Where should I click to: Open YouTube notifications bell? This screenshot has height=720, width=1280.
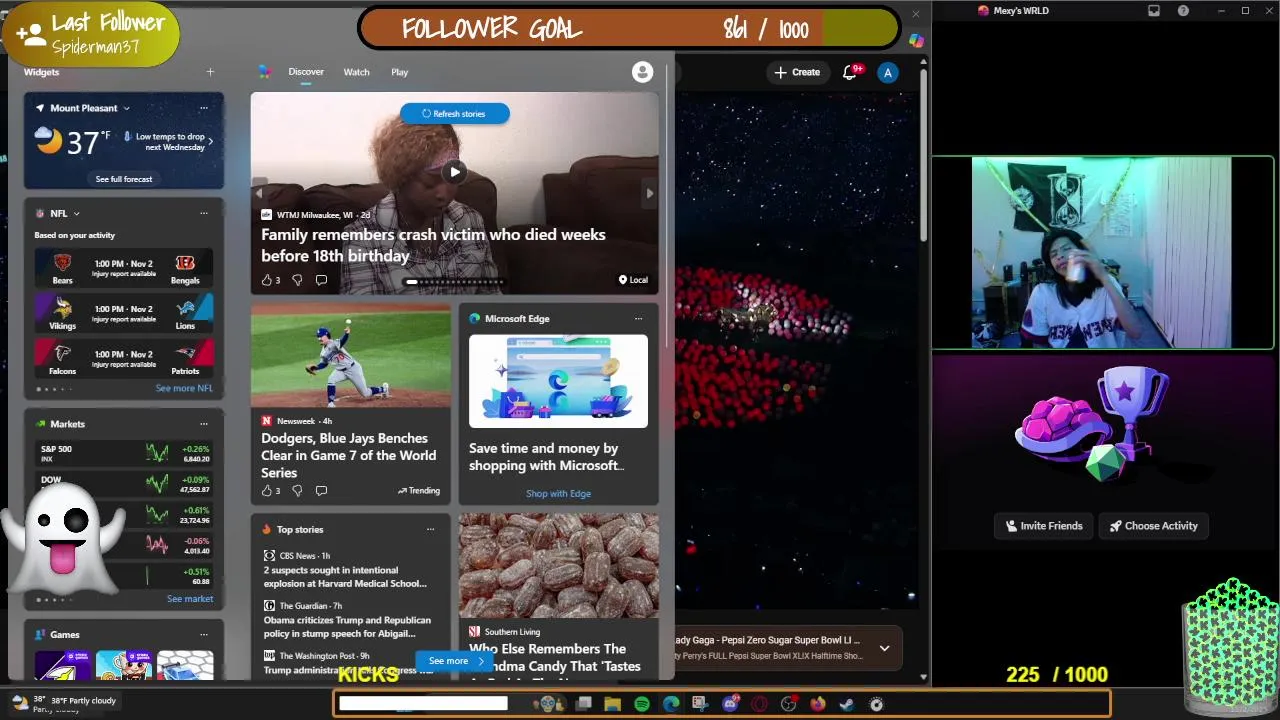tap(850, 72)
